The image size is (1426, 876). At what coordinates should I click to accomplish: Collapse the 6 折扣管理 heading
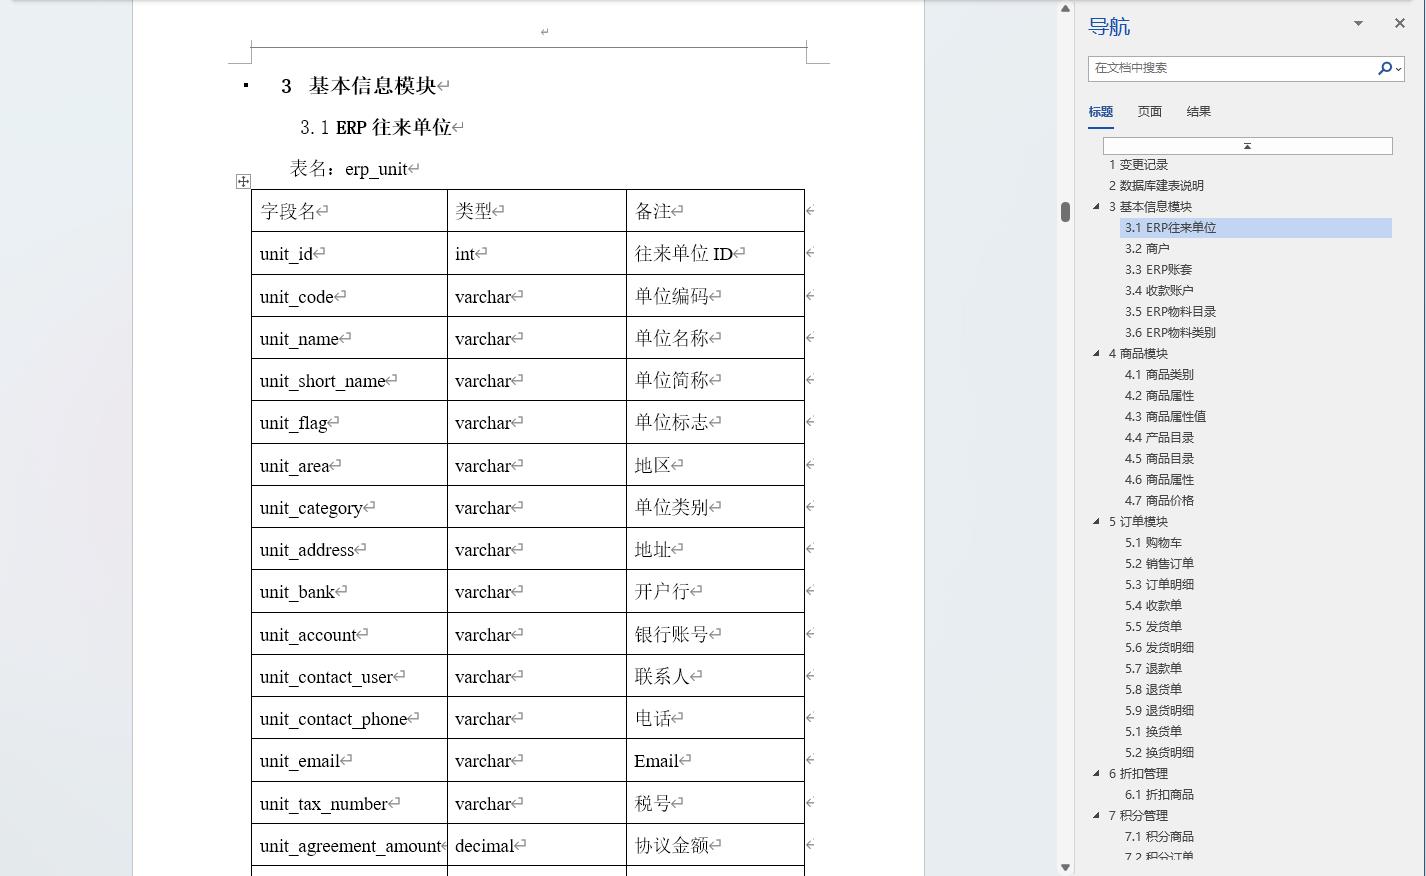click(1096, 774)
